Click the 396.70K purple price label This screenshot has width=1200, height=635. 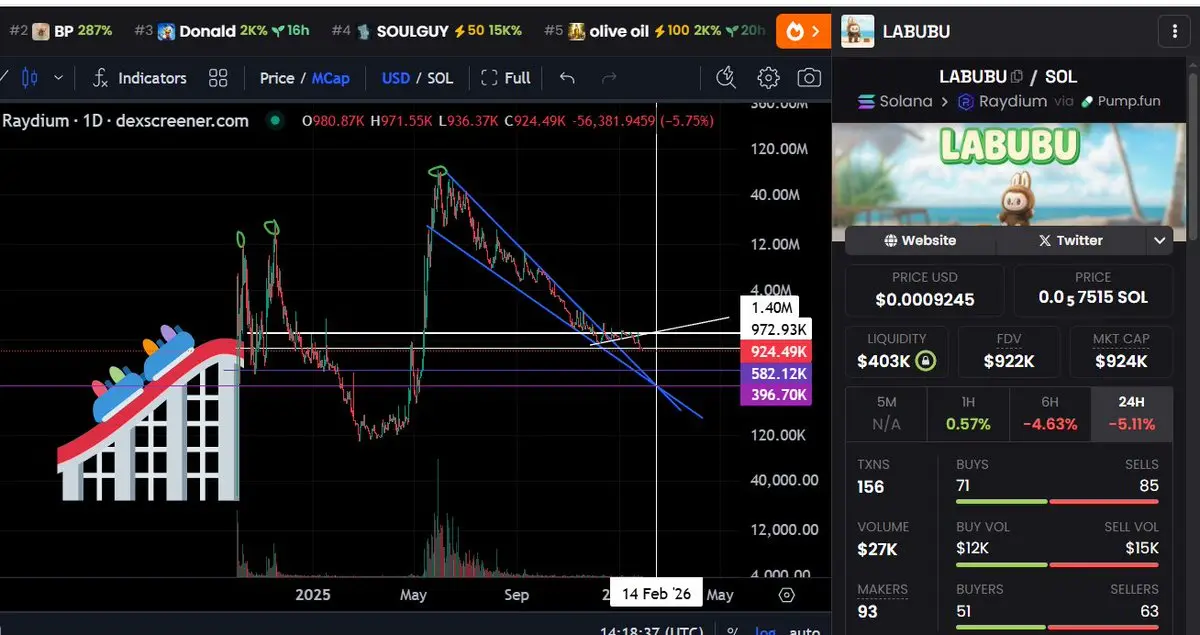(x=776, y=395)
